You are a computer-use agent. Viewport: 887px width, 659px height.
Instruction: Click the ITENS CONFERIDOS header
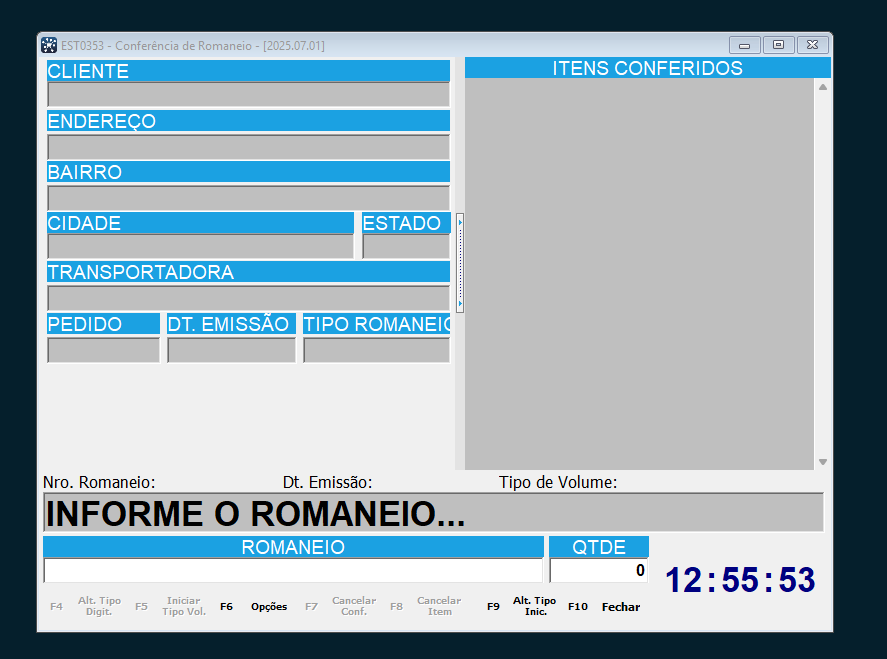pyautogui.click(x=648, y=68)
